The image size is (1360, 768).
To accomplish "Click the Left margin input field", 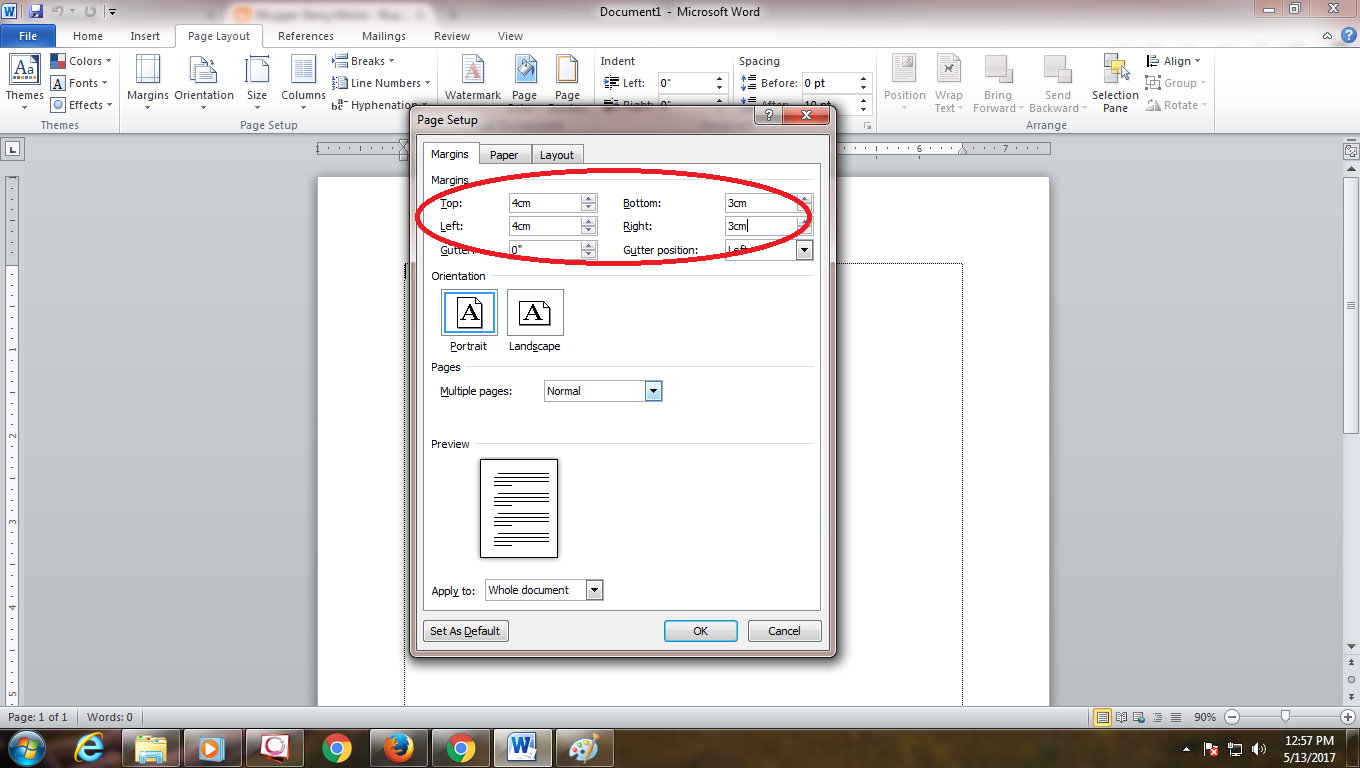I will click(545, 226).
